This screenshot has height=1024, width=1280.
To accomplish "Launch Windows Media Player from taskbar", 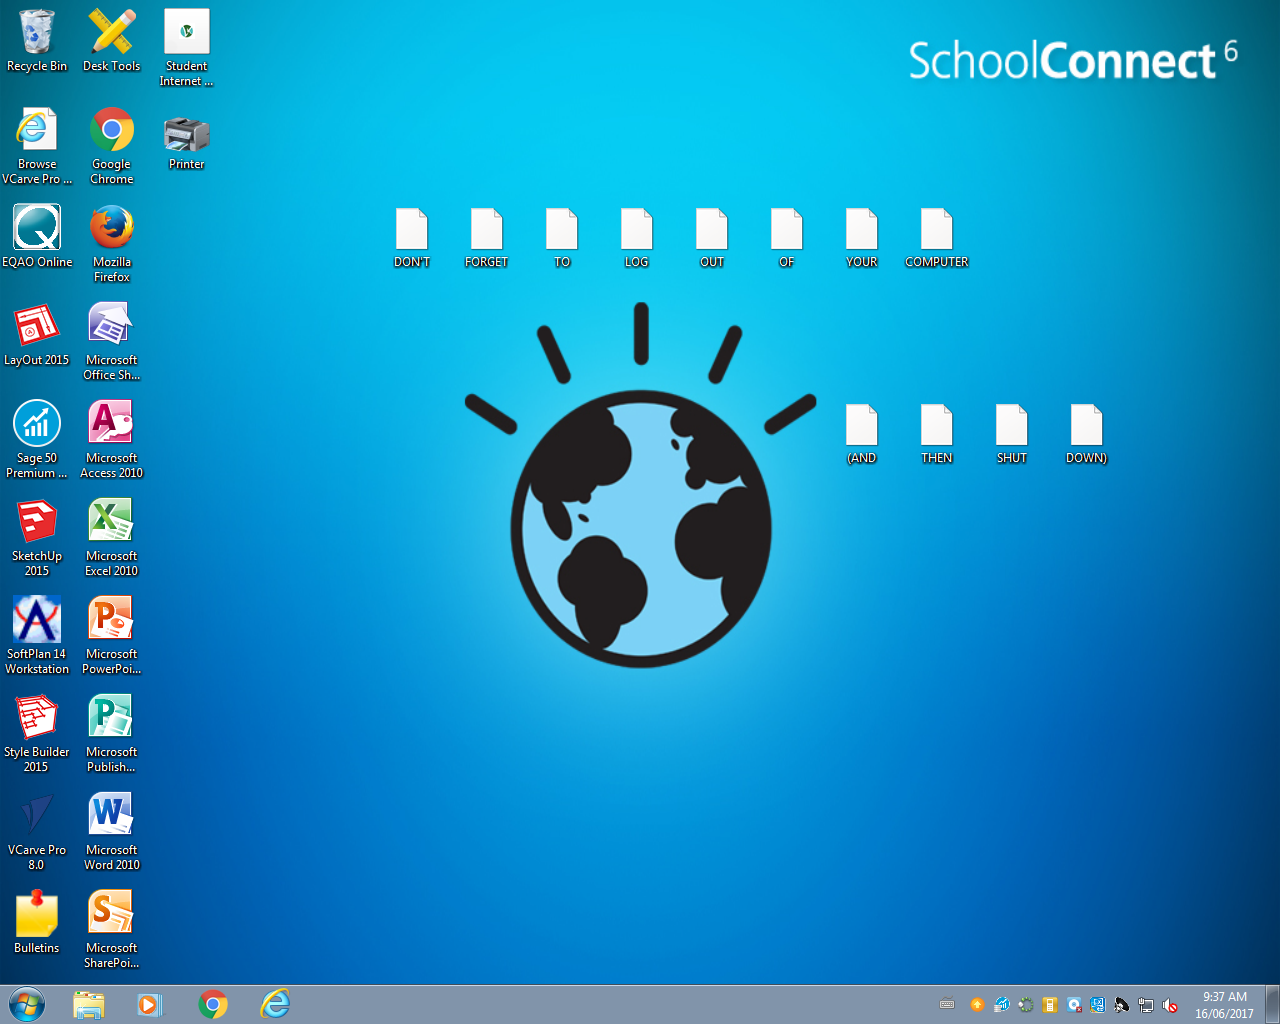I will [150, 1004].
